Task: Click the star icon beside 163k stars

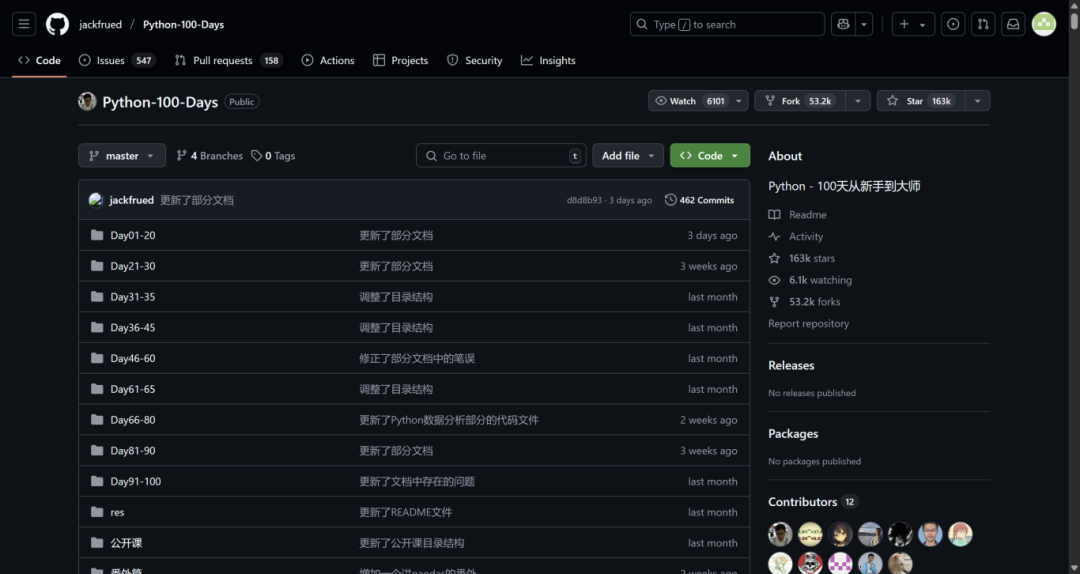Action: click(774, 258)
